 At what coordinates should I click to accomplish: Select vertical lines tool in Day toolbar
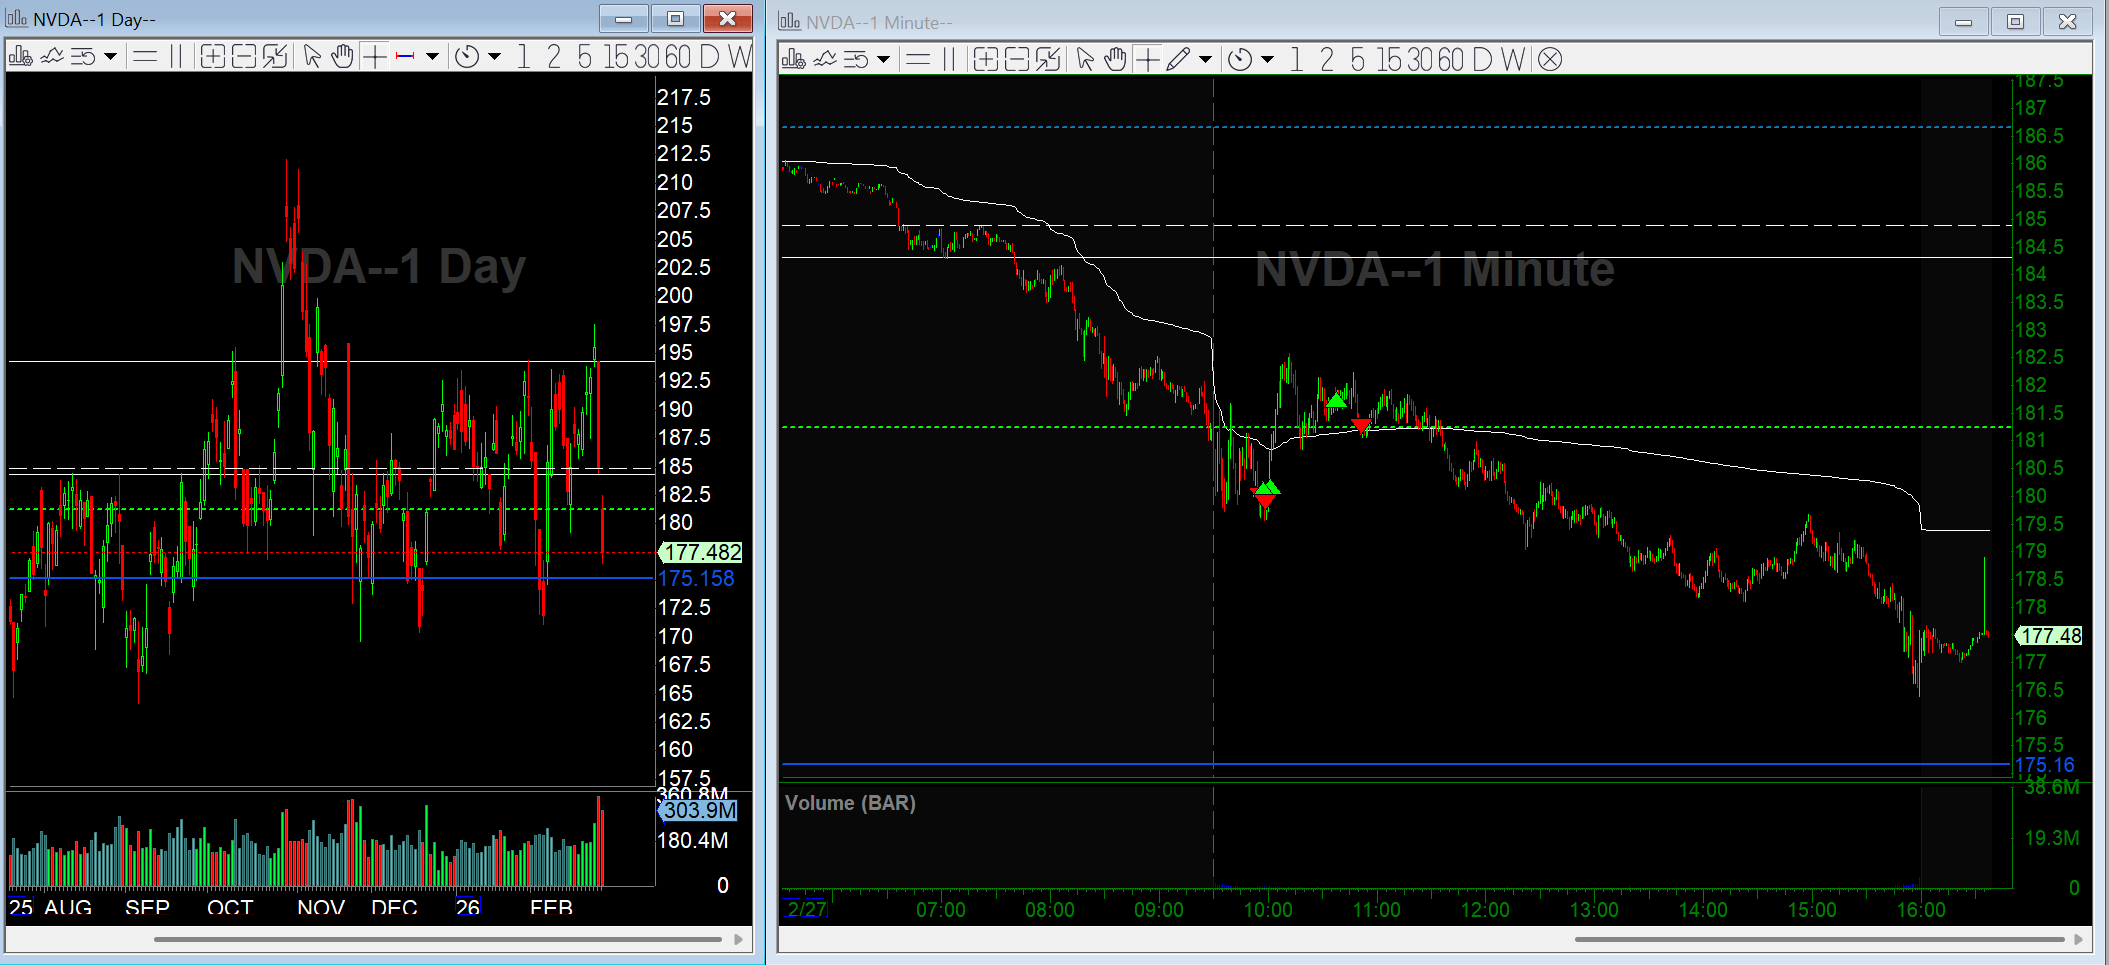click(x=176, y=57)
